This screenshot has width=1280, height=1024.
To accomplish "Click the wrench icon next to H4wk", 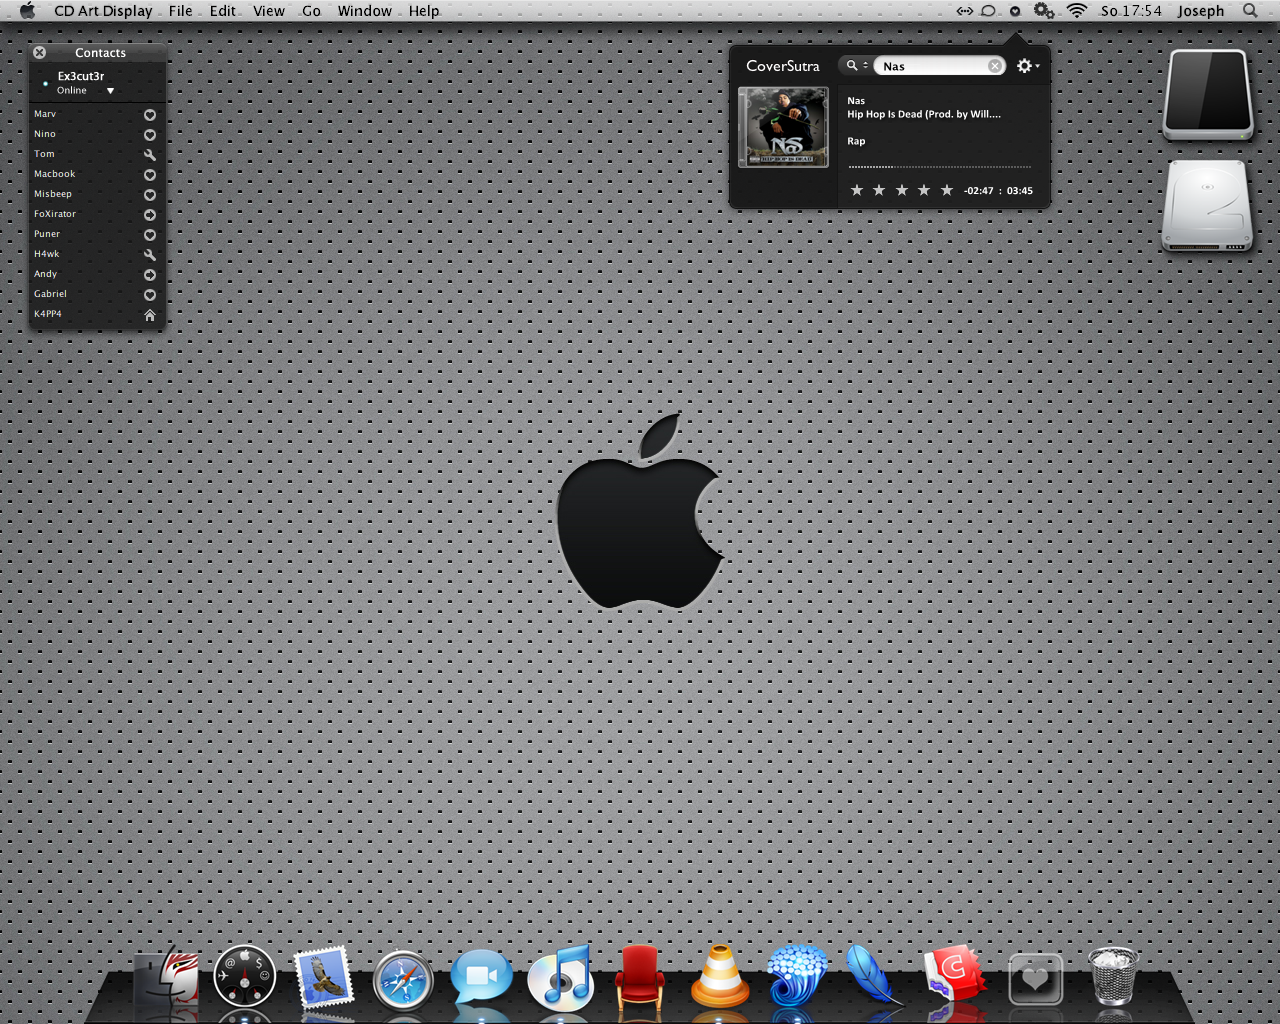I will pyautogui.click(x=150, y=255).
